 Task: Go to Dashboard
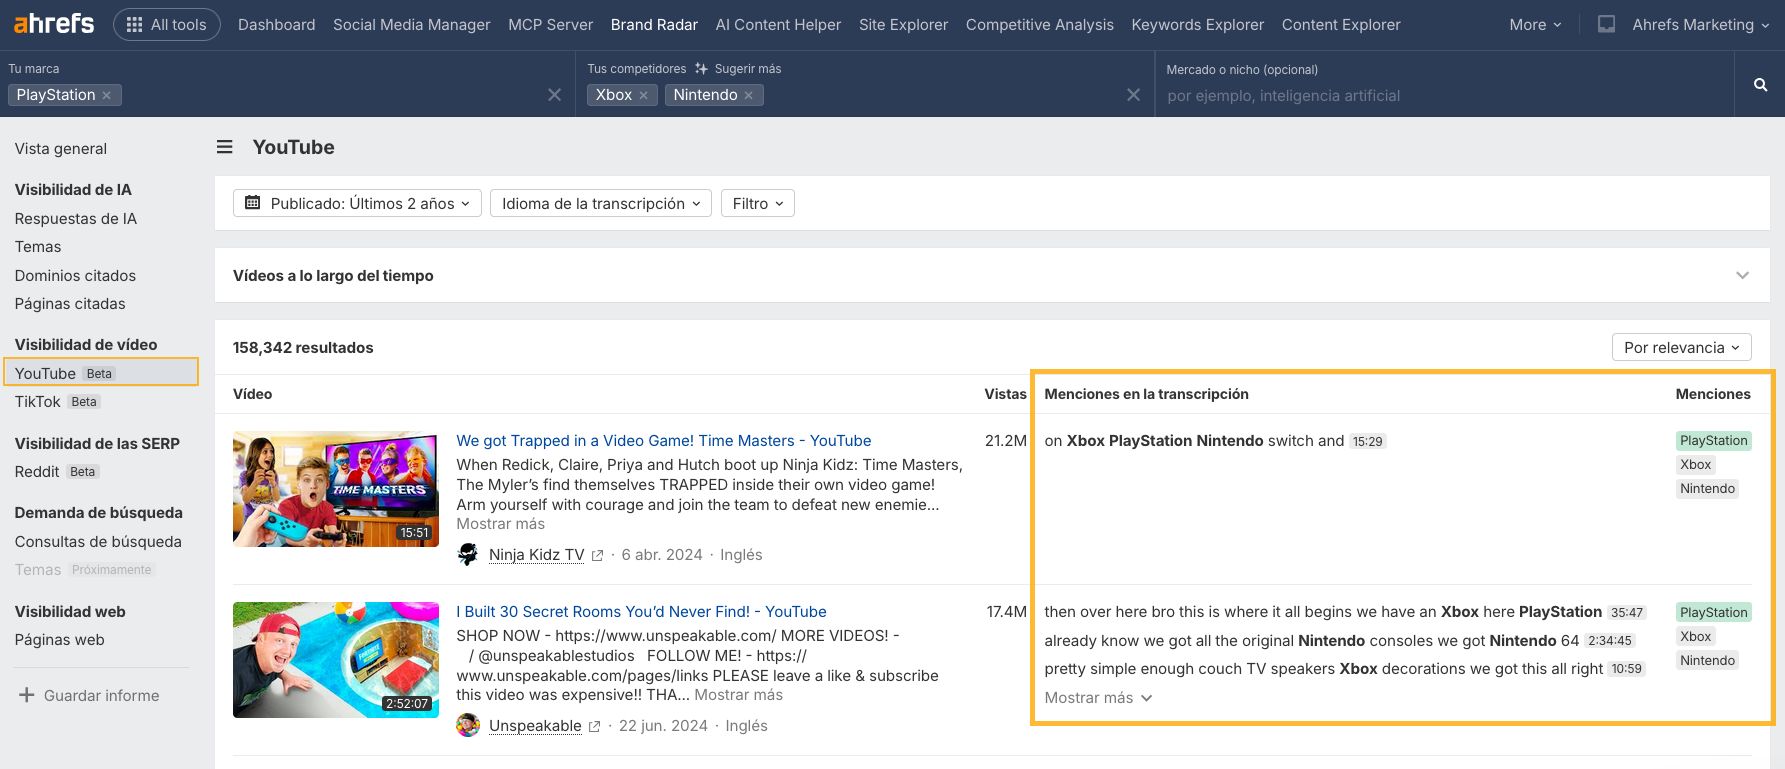(x=276, y=24)
